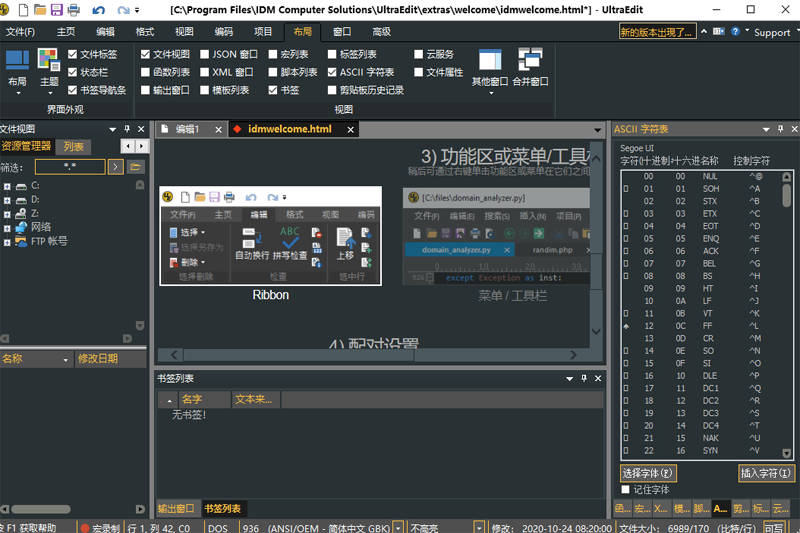
Task: Click the 筛选 filter input field
Action: pos(69,167)
